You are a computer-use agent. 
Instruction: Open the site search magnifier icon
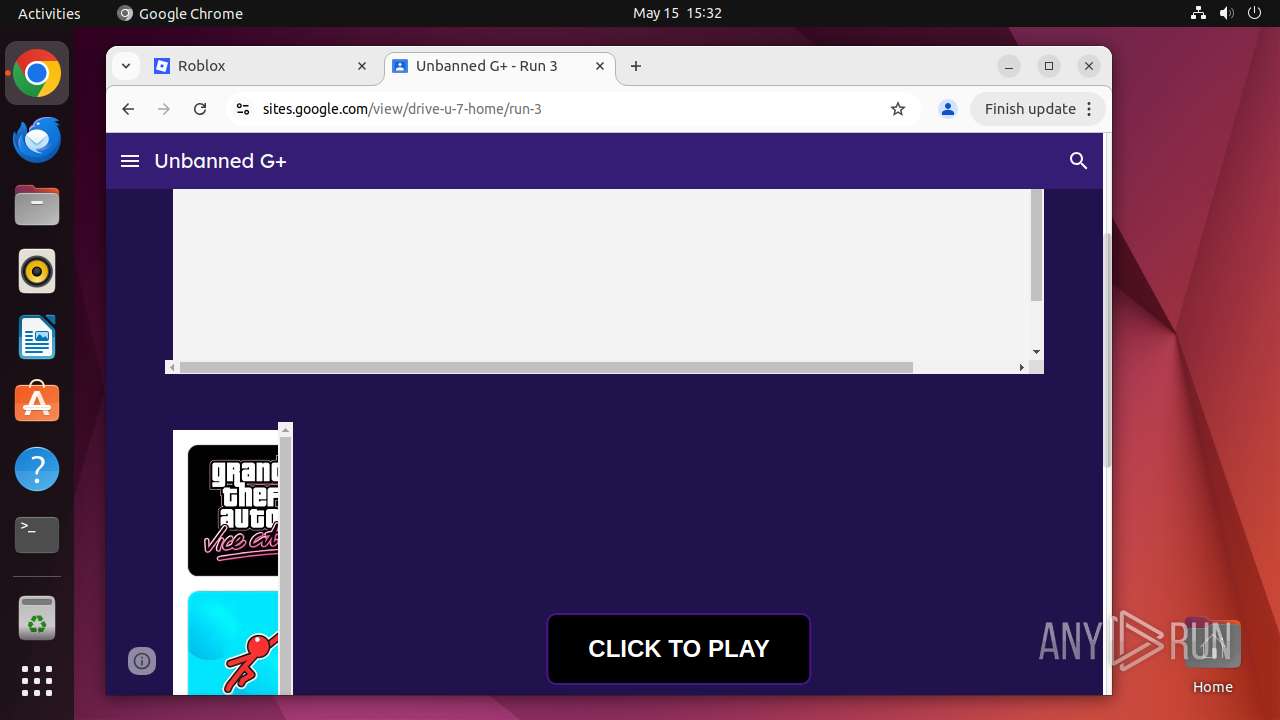tap(1078, 161)
